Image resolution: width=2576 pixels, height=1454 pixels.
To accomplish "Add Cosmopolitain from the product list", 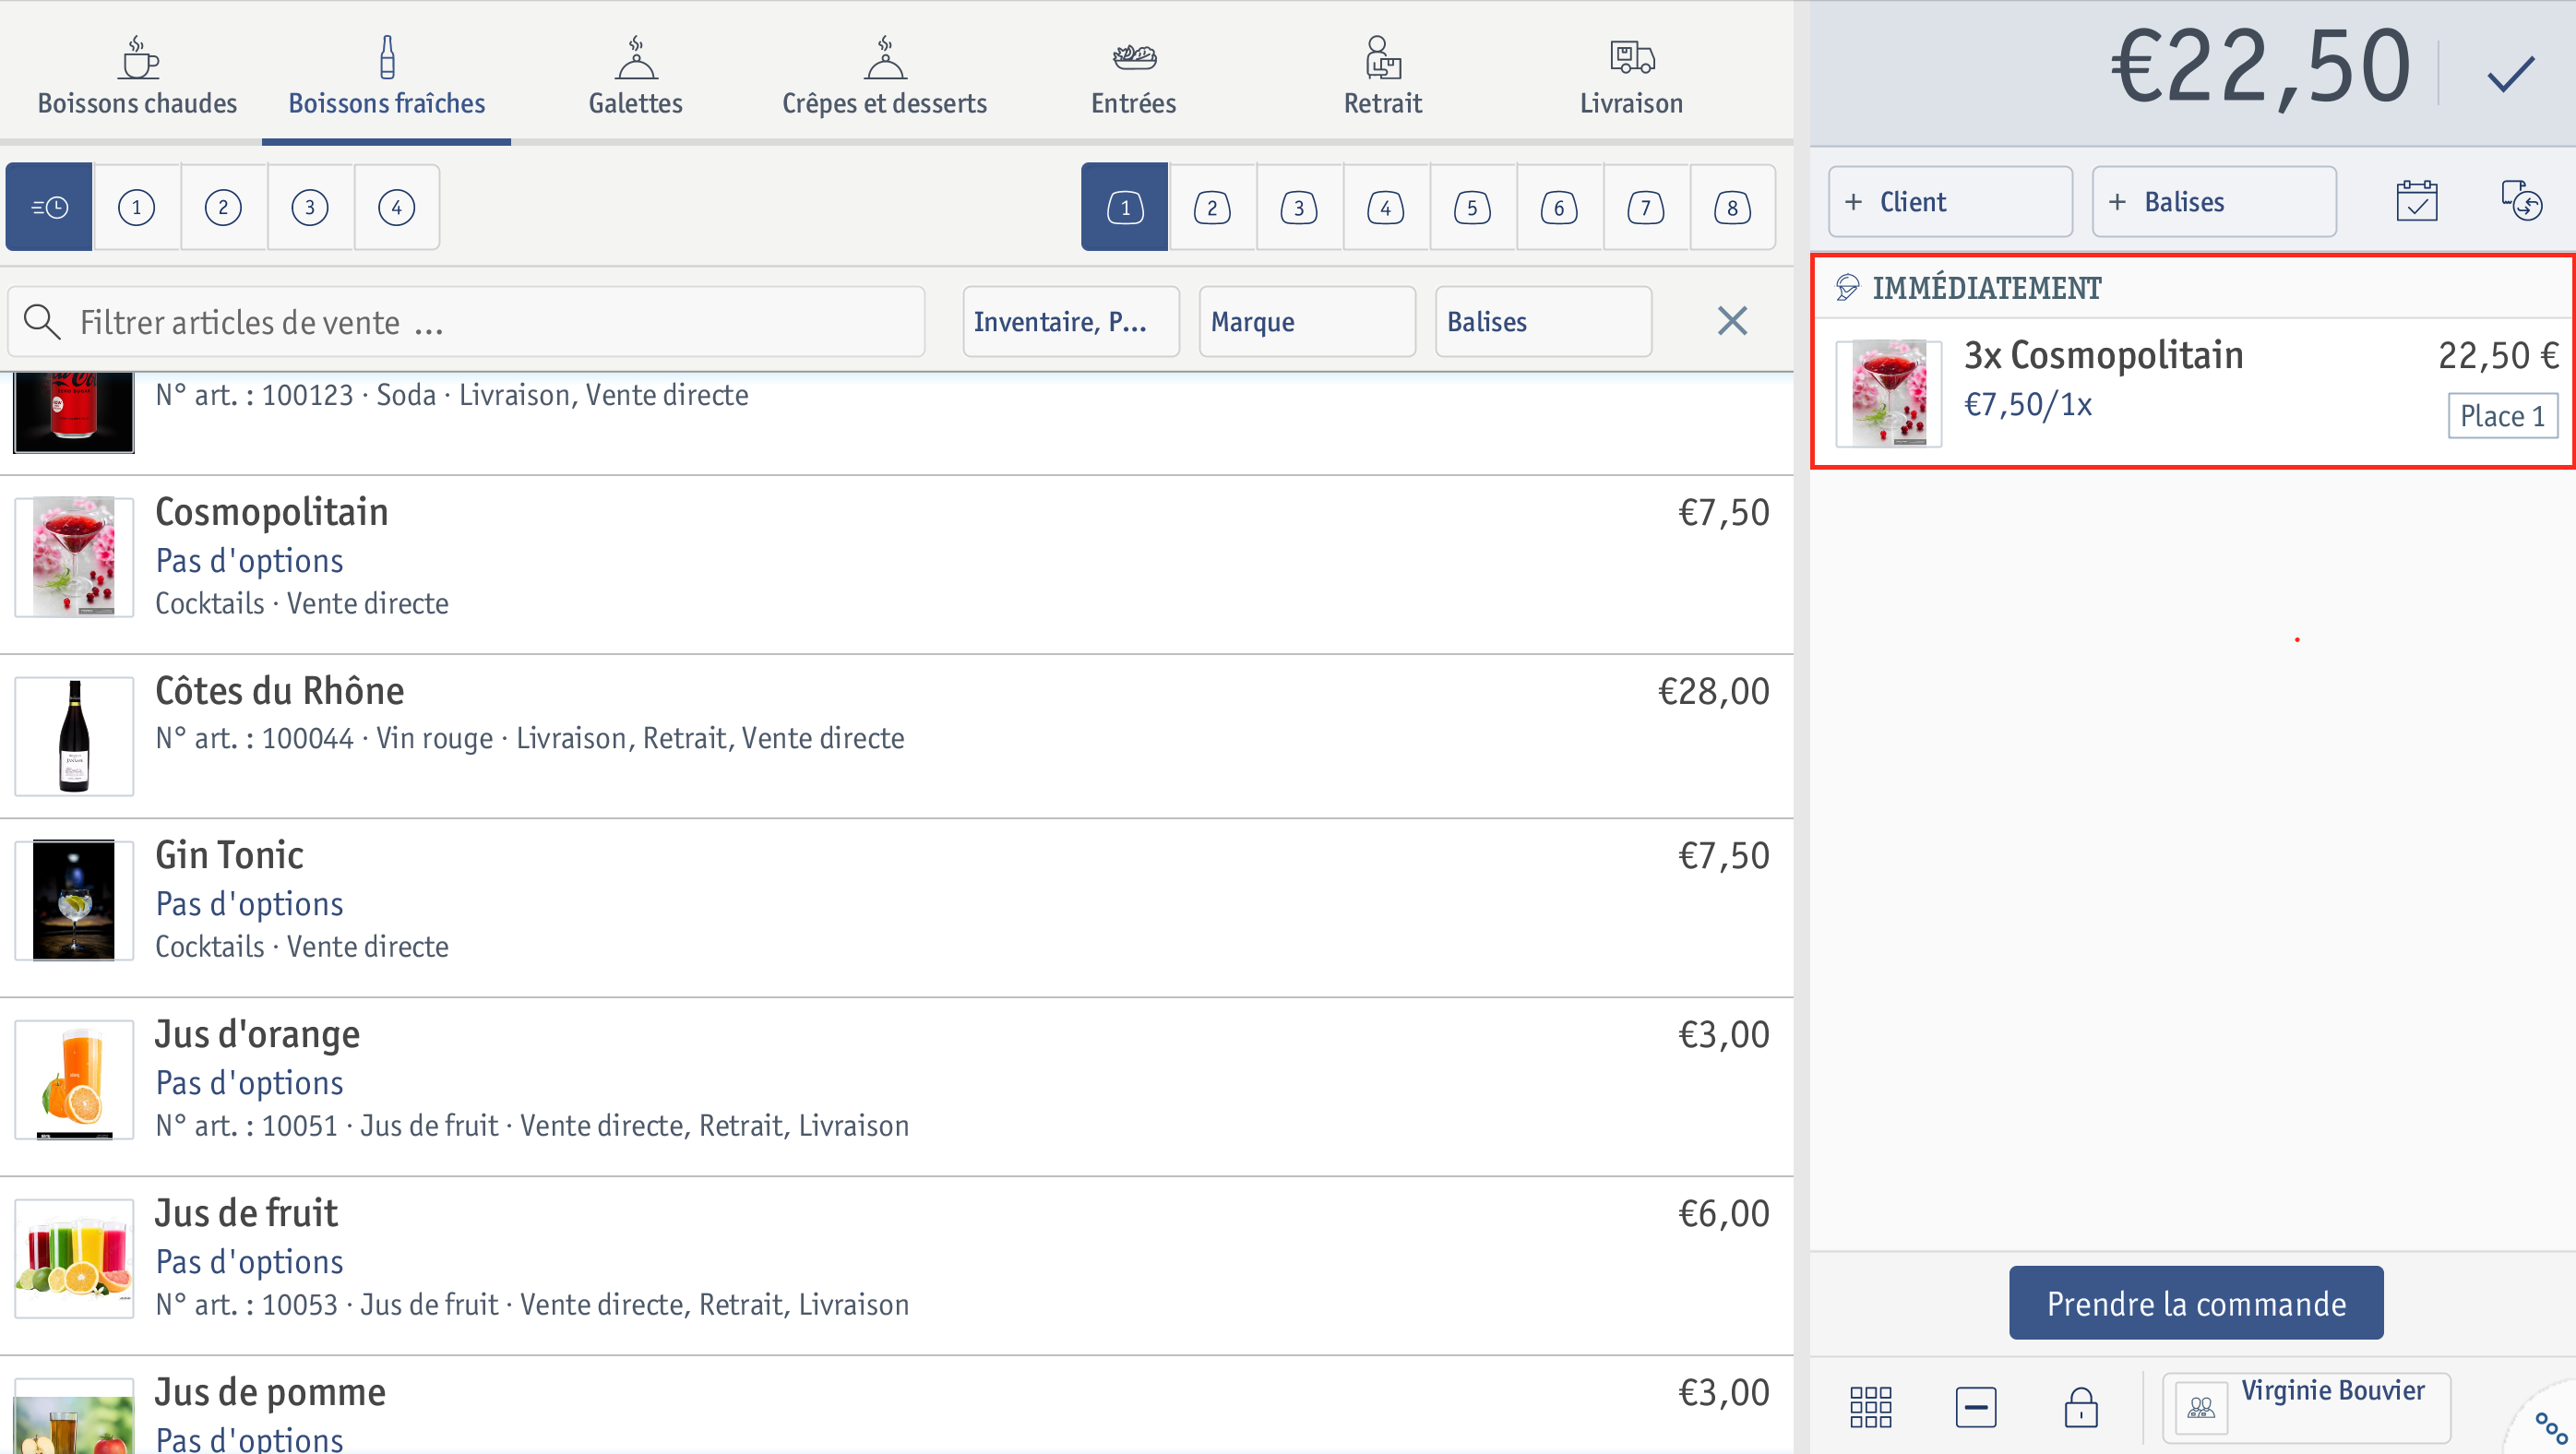I will coord(896,565).
